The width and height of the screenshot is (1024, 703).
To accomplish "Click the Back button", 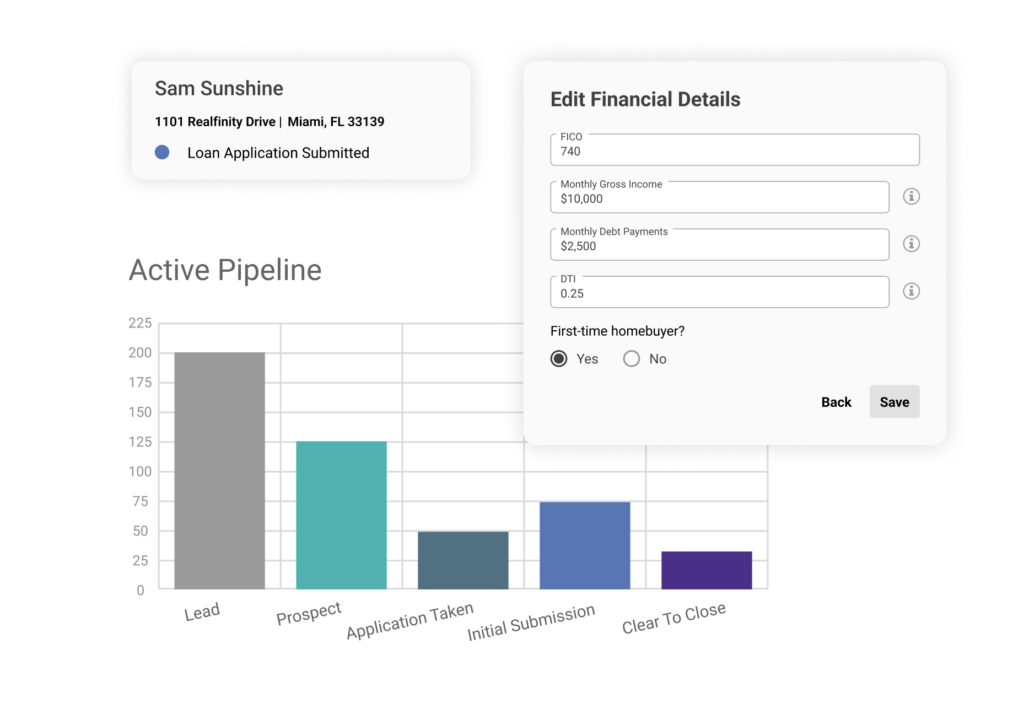I will [836, 402].
